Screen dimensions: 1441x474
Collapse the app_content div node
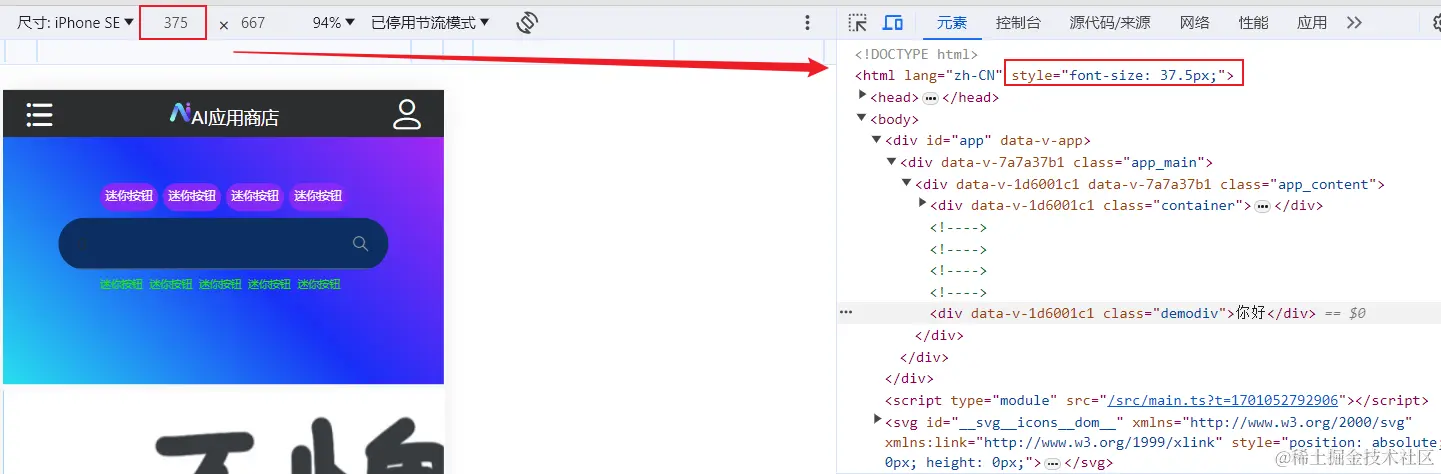pos(907,183)
